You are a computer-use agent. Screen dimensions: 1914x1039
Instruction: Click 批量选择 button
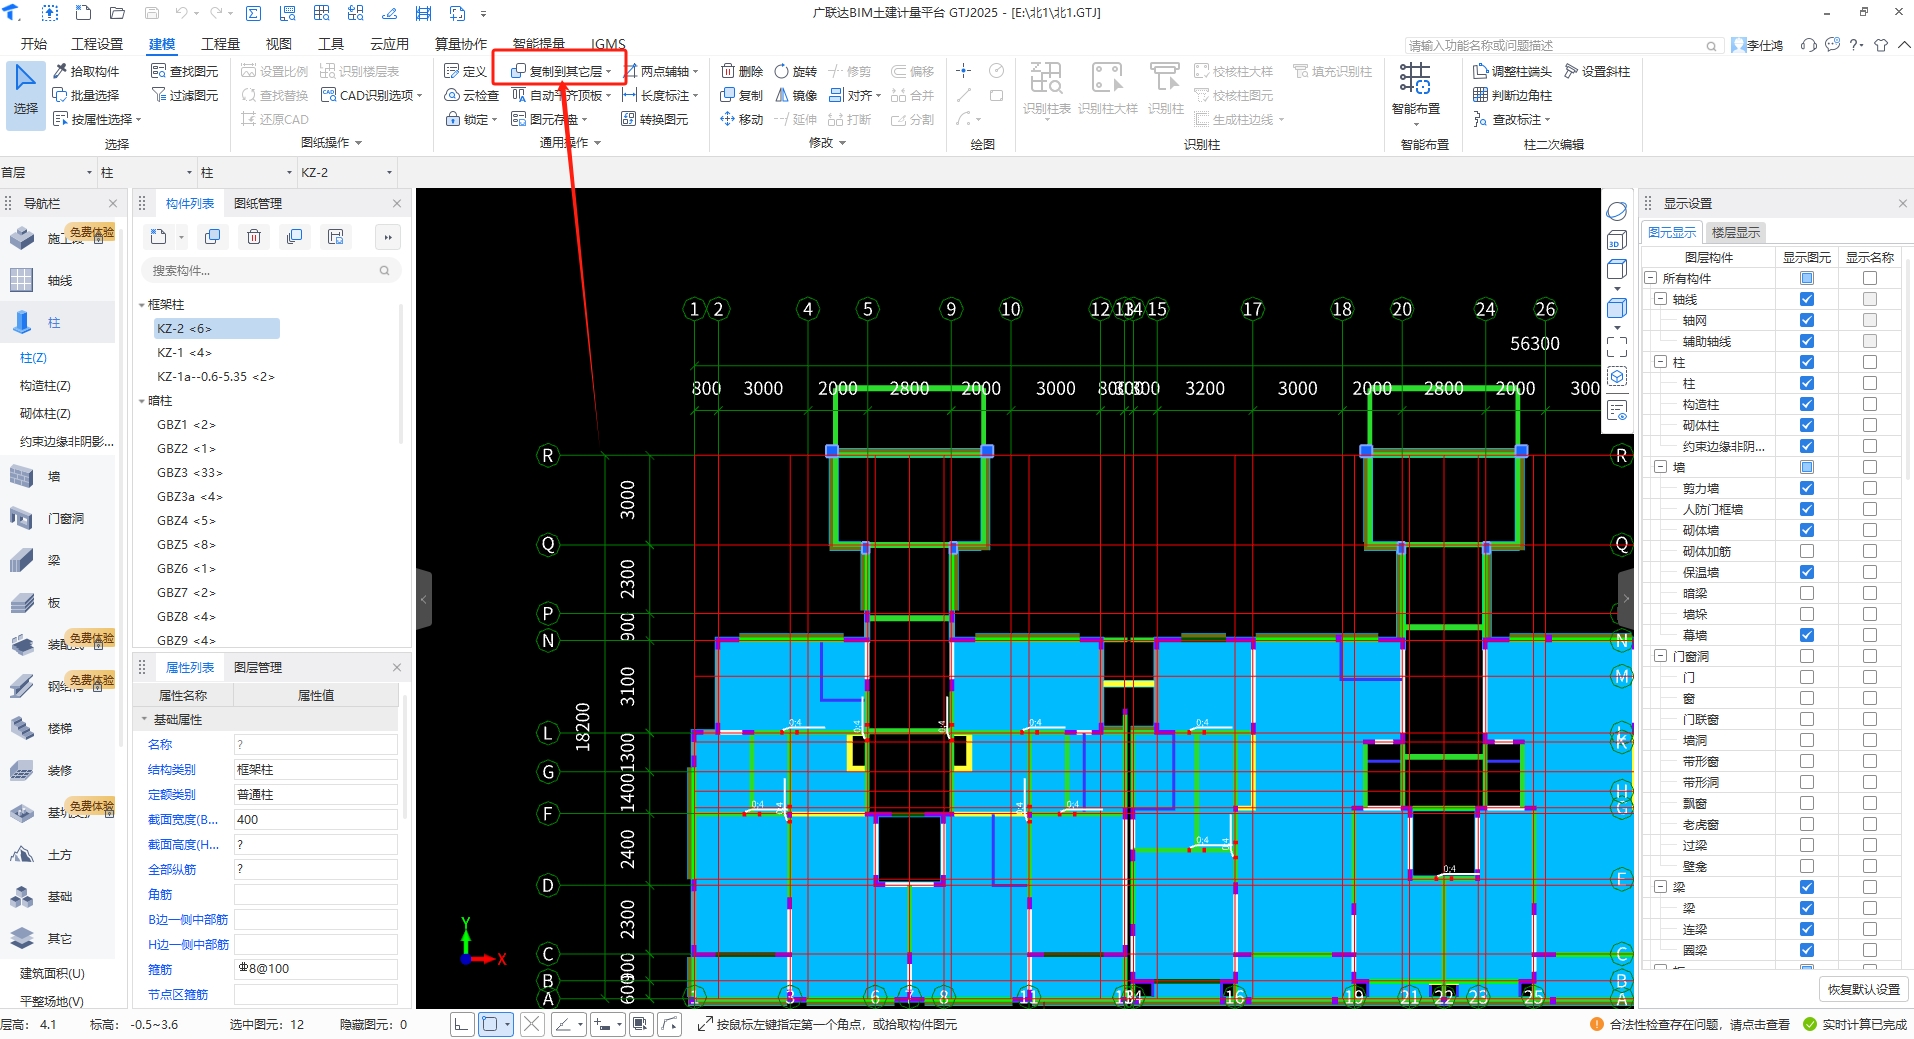tap(86, 95)
